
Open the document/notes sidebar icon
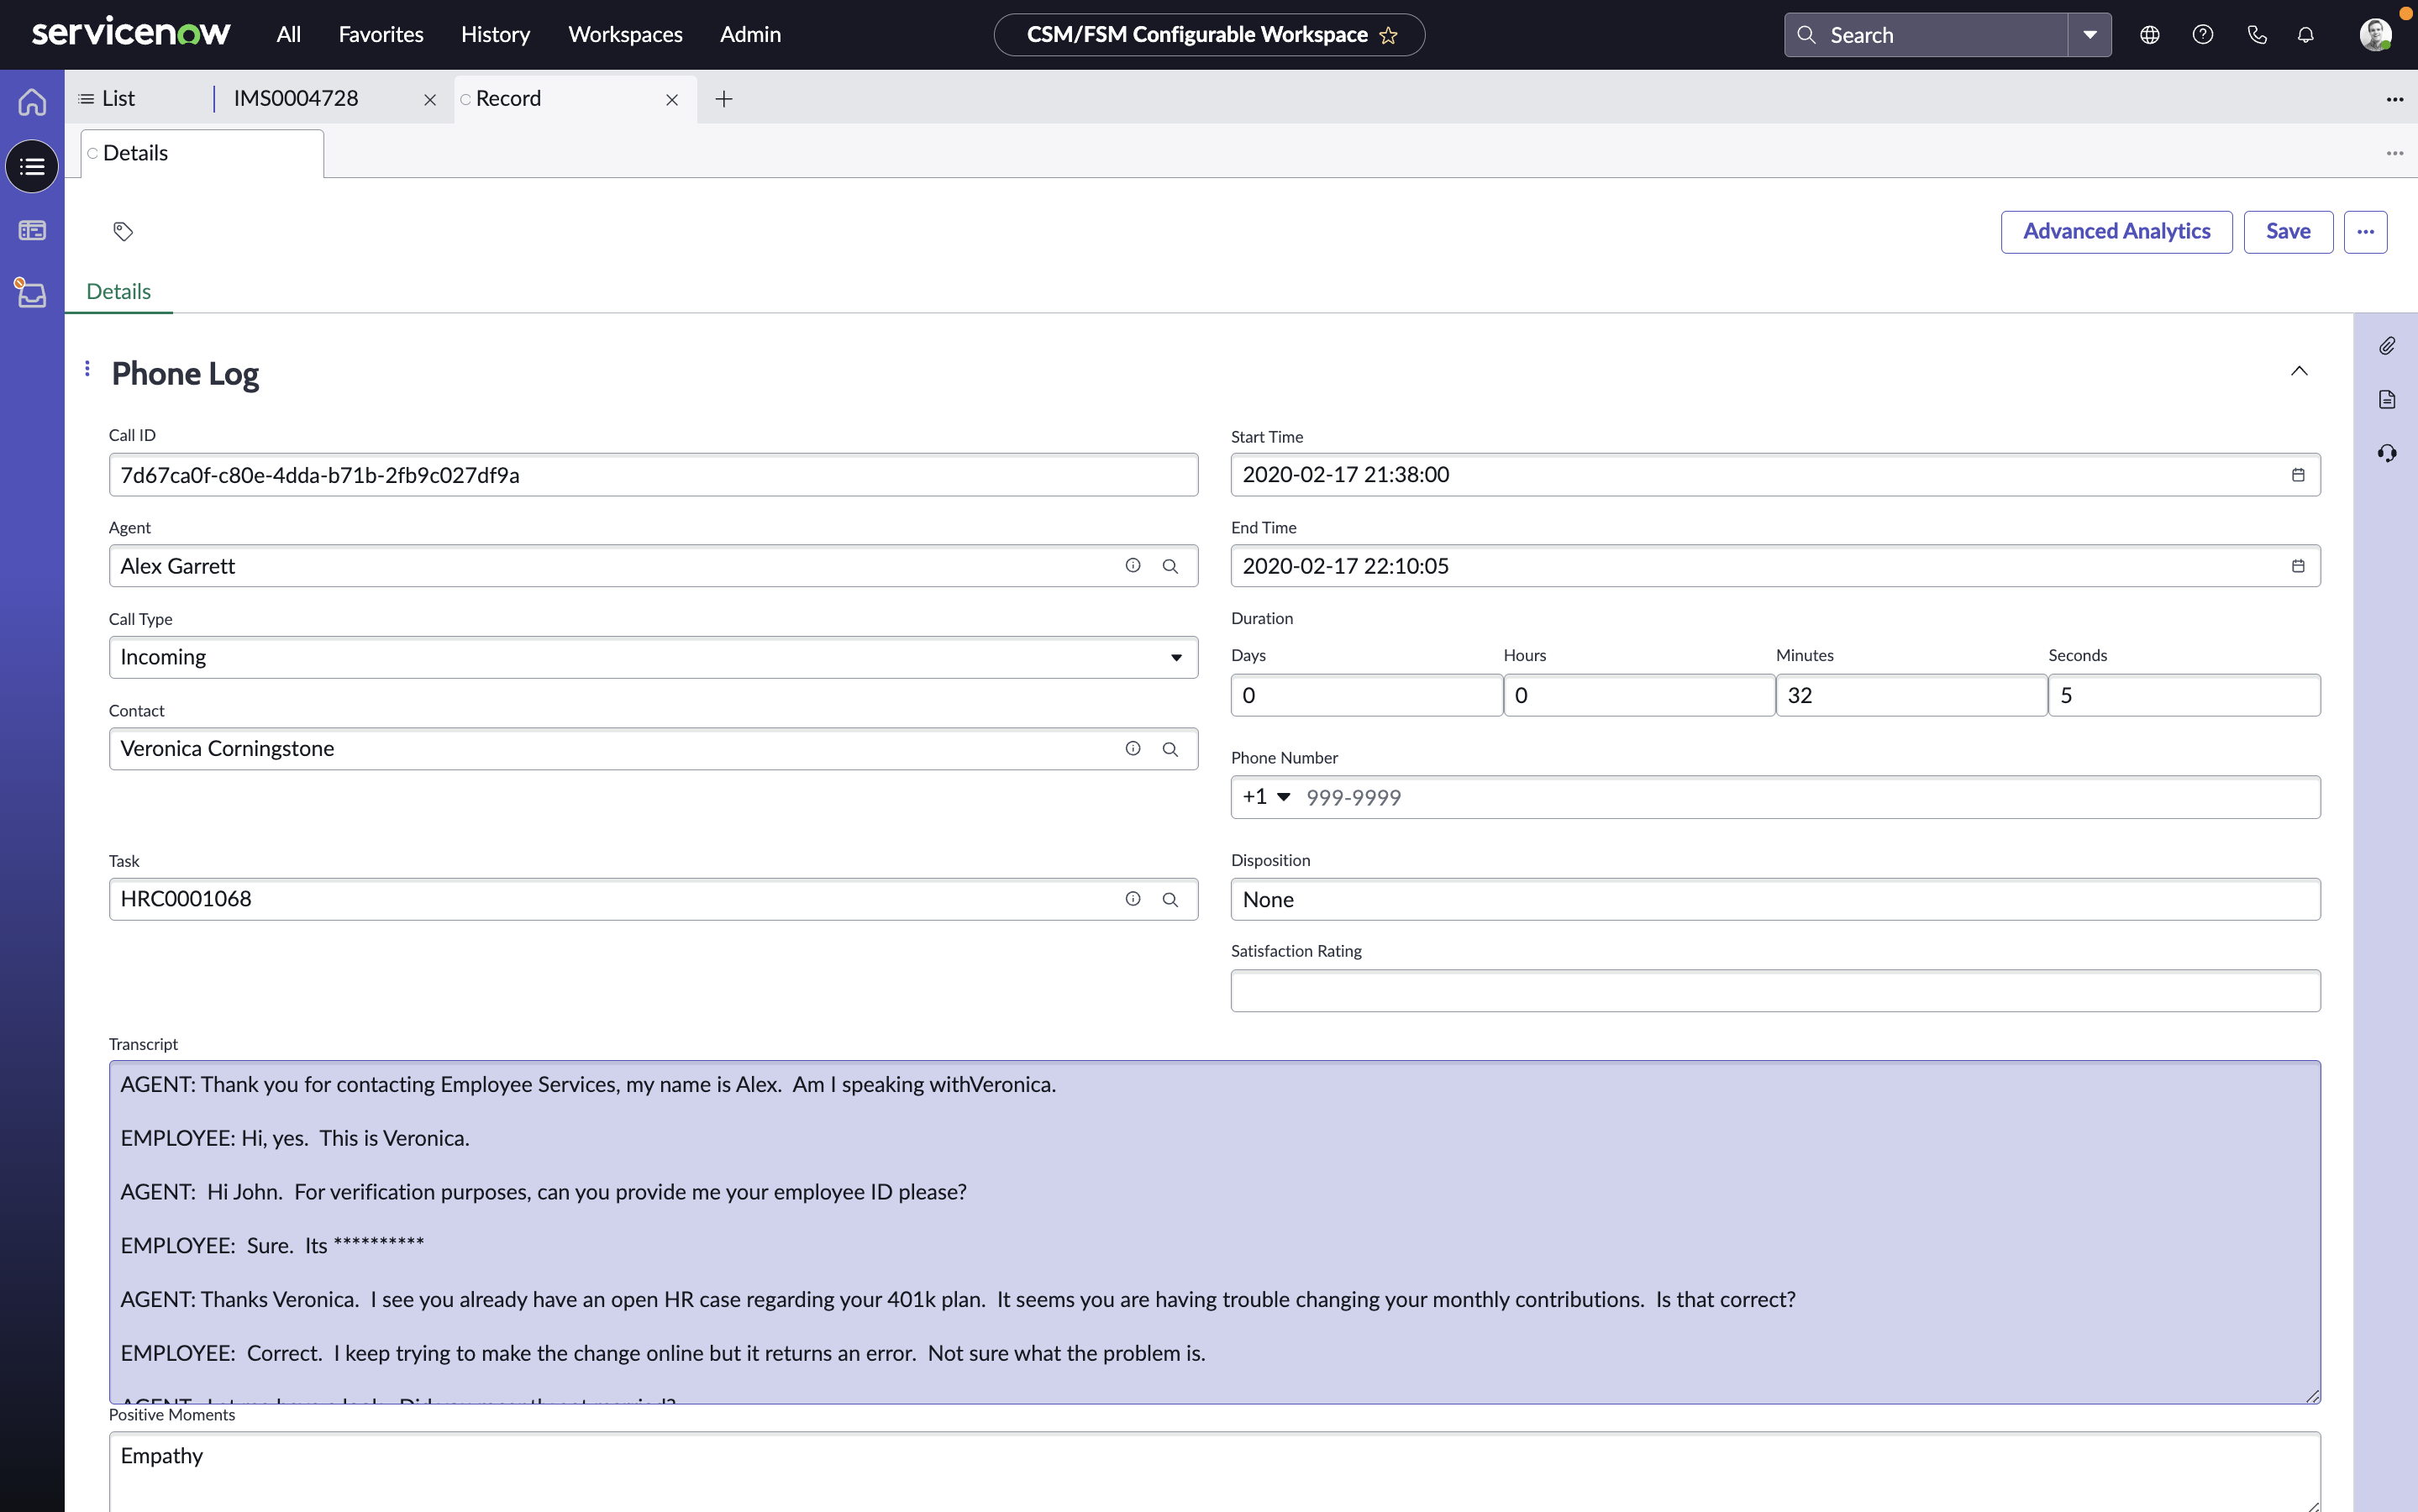(x=2387, y=399)
